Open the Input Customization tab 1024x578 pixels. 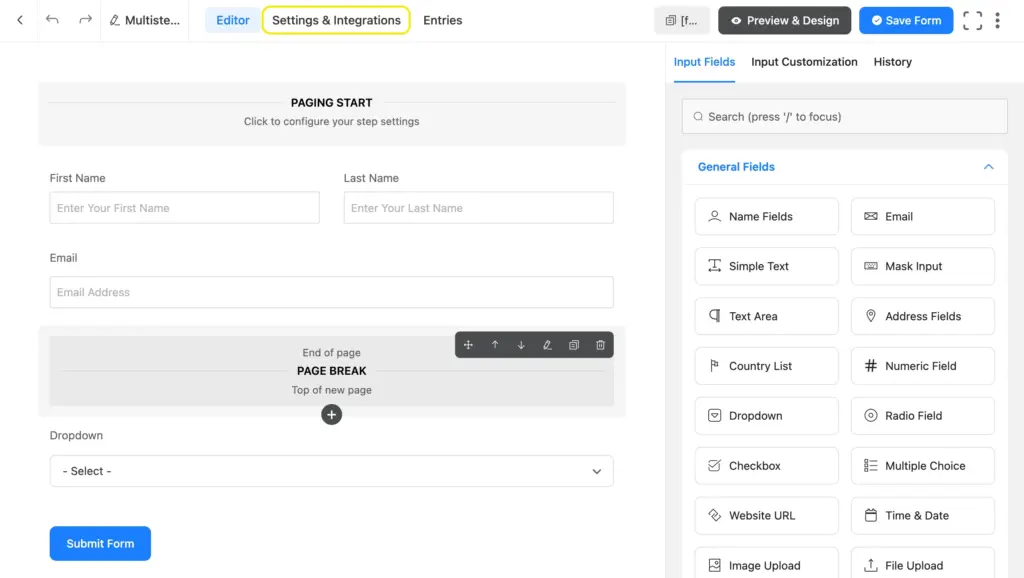[x=804, y=62]
